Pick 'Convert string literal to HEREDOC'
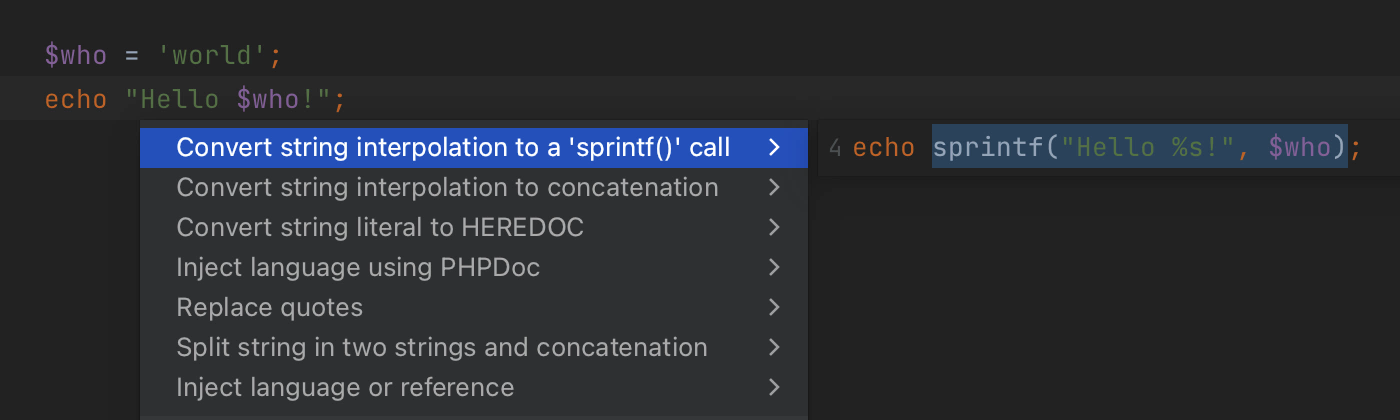Viewport: 1400px width, 420px height. click(379, 228)
